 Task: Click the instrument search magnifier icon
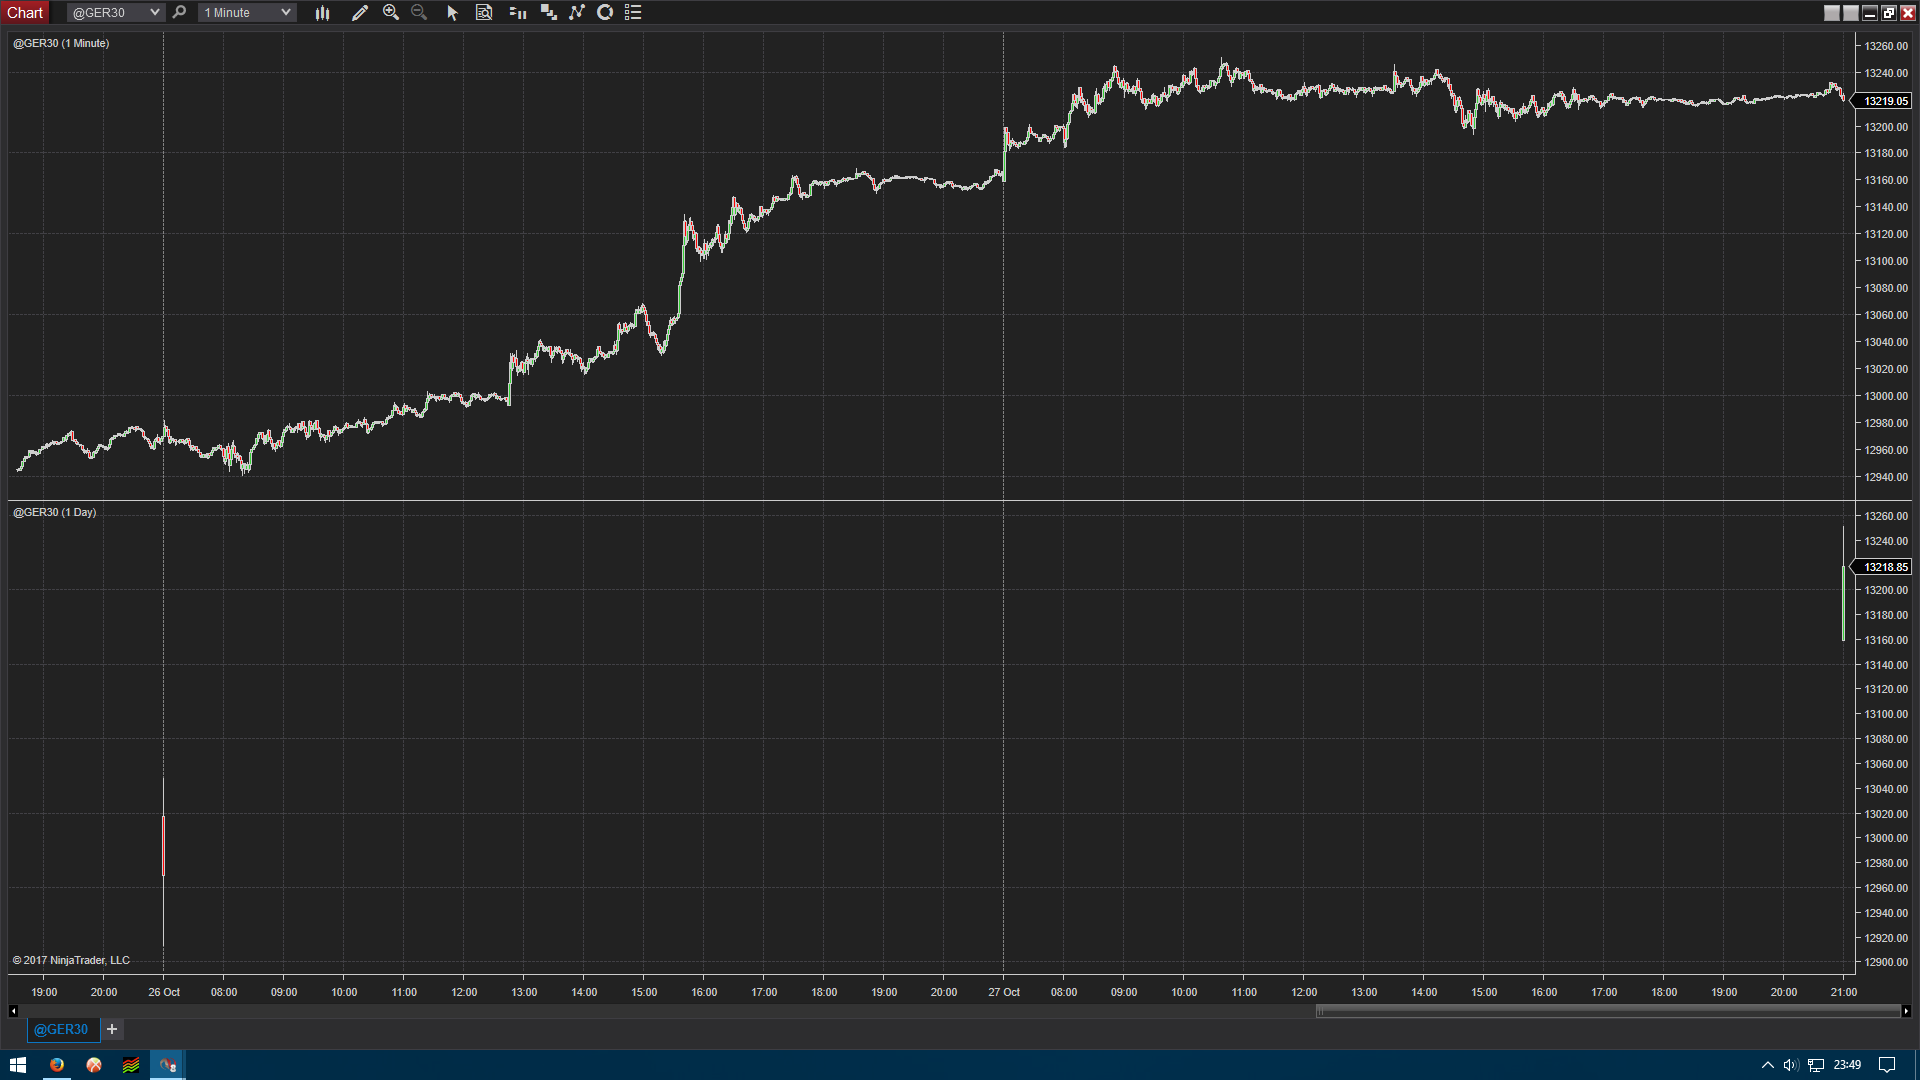point(180,13)
